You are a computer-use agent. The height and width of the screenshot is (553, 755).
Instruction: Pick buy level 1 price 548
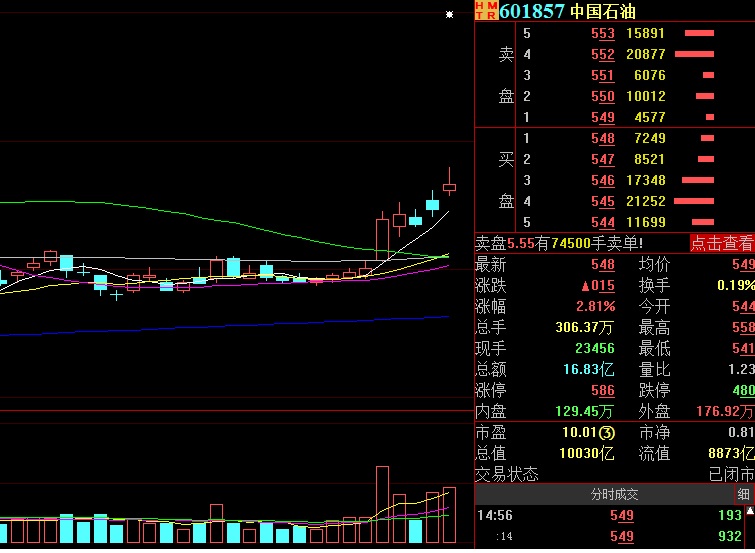[x=603, y=138]
